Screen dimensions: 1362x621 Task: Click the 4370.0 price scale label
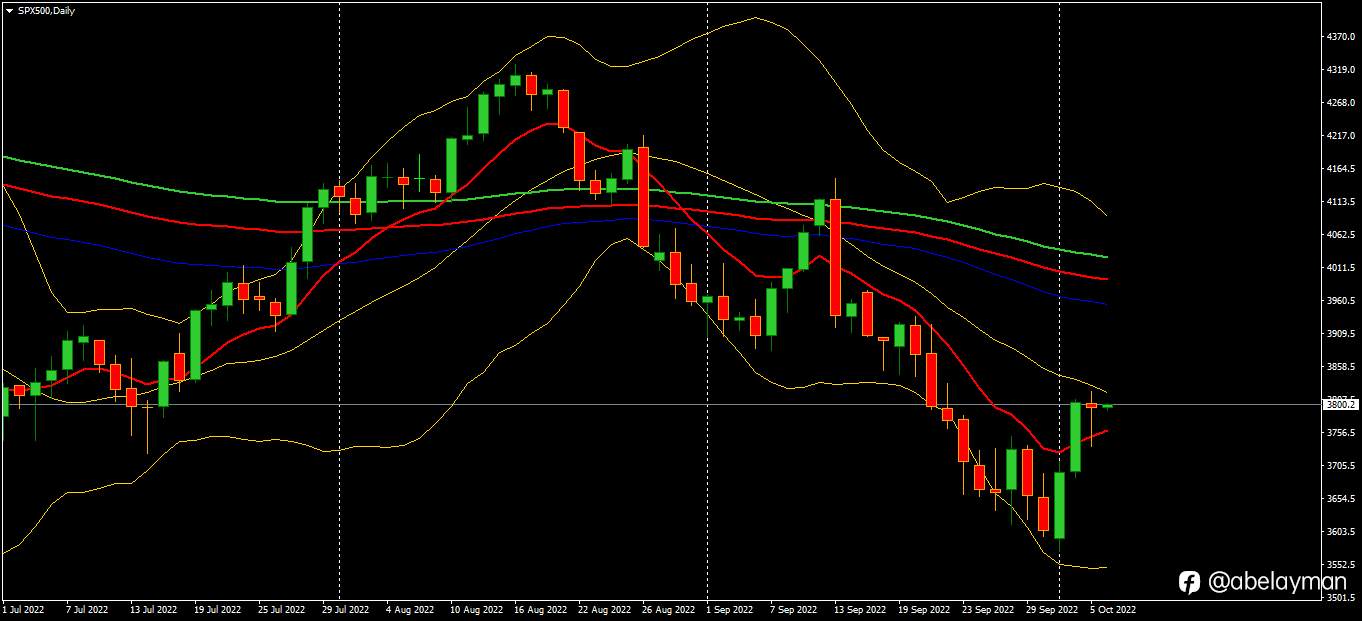coord(1340,37)
